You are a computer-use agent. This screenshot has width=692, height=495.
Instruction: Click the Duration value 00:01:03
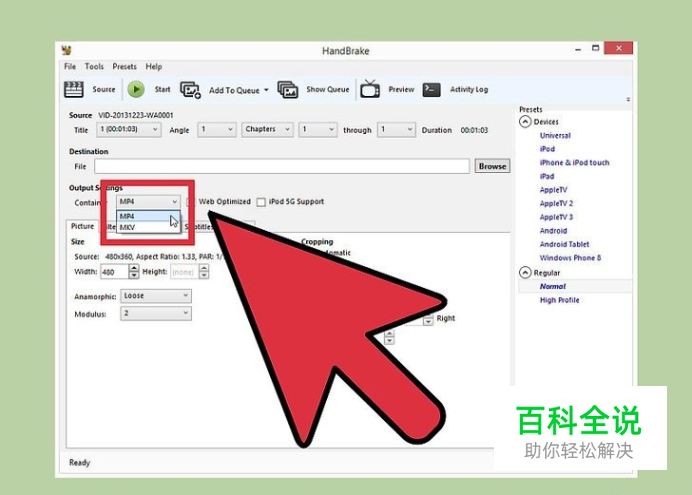[474, 131]
